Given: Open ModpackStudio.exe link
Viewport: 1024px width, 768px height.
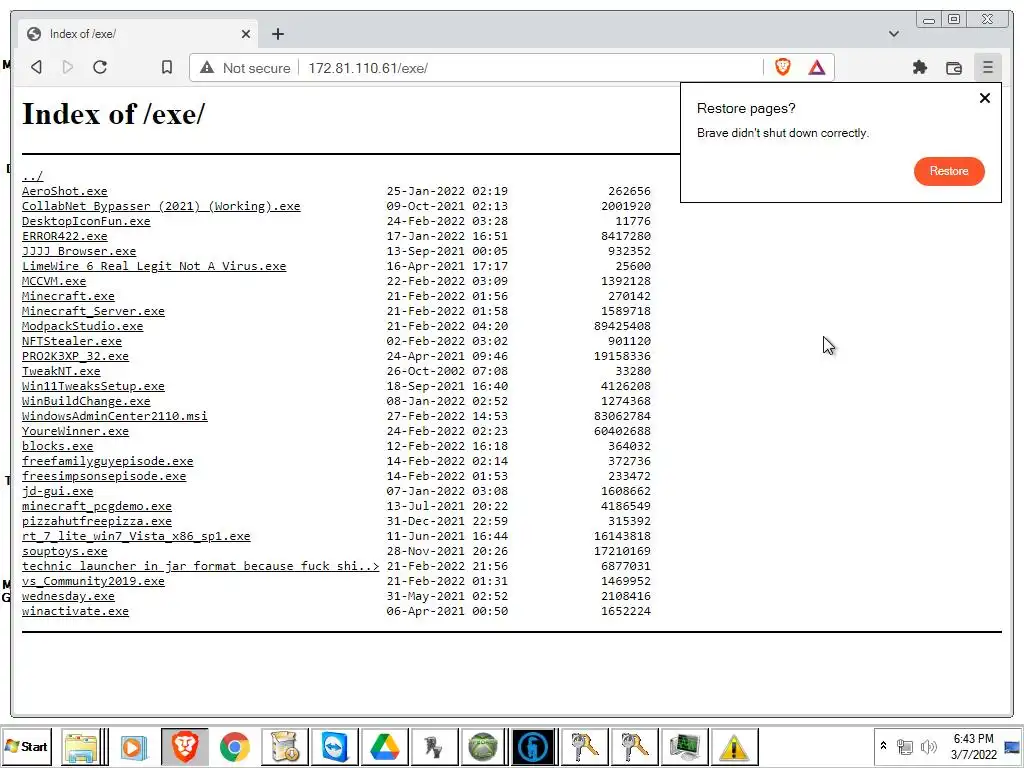Looking at the screenshot, I should coord(82,327).
